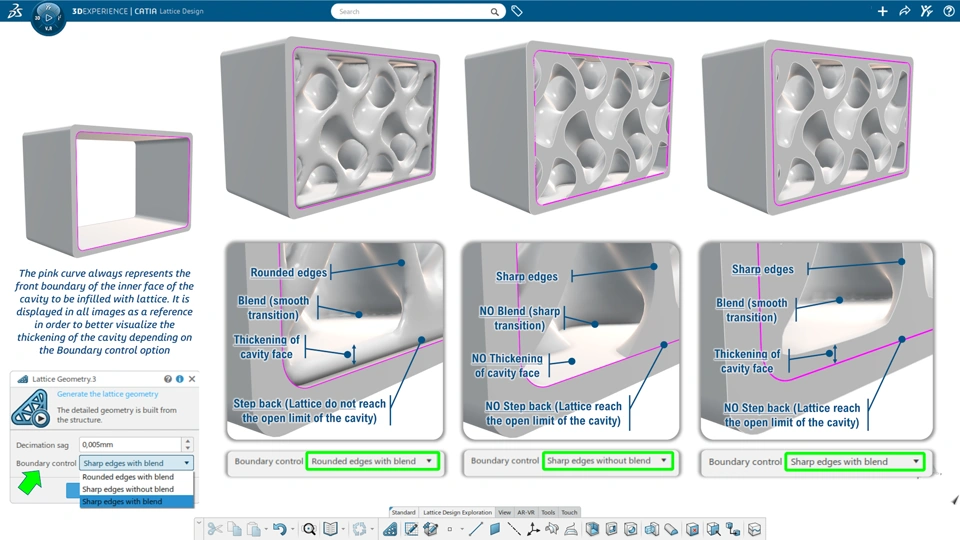The image size is (960, 540).
Task: Open the top bar Help question icon
Action: tap(948, 11)
